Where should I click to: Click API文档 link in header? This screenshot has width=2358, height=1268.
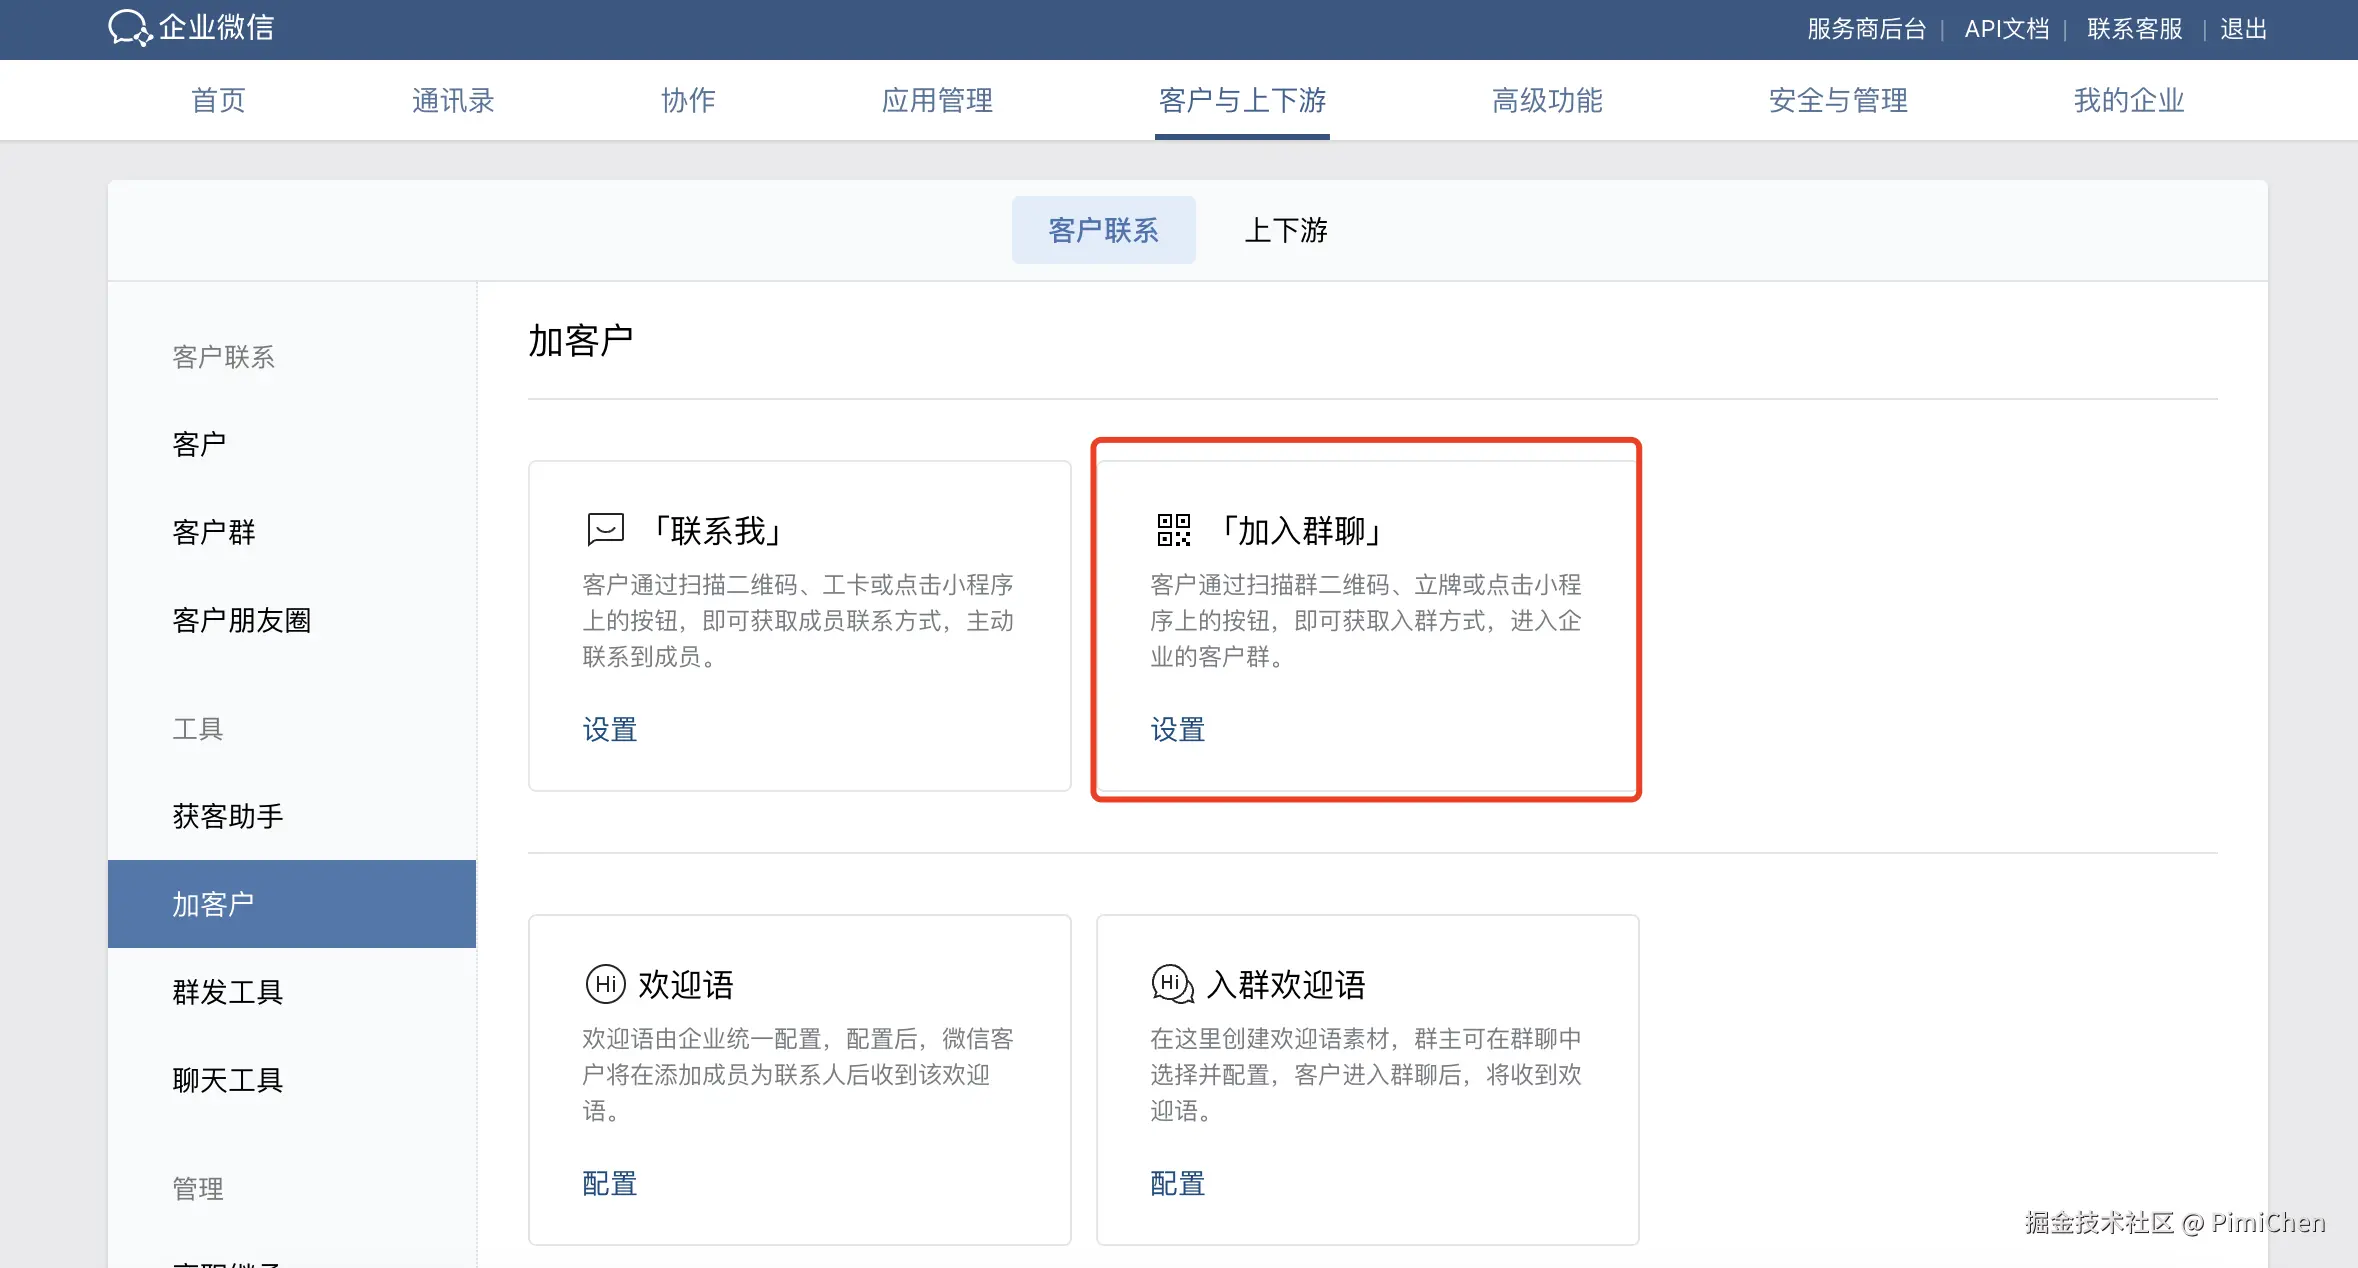[x=2006, y=29]
